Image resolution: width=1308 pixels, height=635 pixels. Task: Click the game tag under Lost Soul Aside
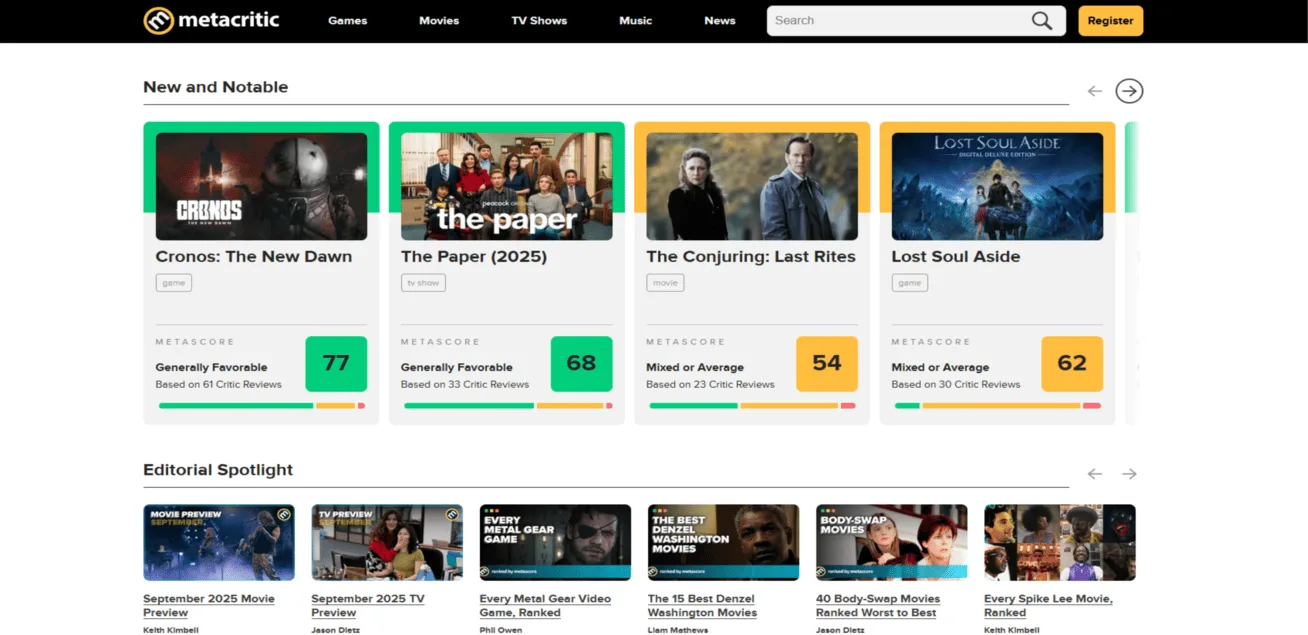(910, 283)
